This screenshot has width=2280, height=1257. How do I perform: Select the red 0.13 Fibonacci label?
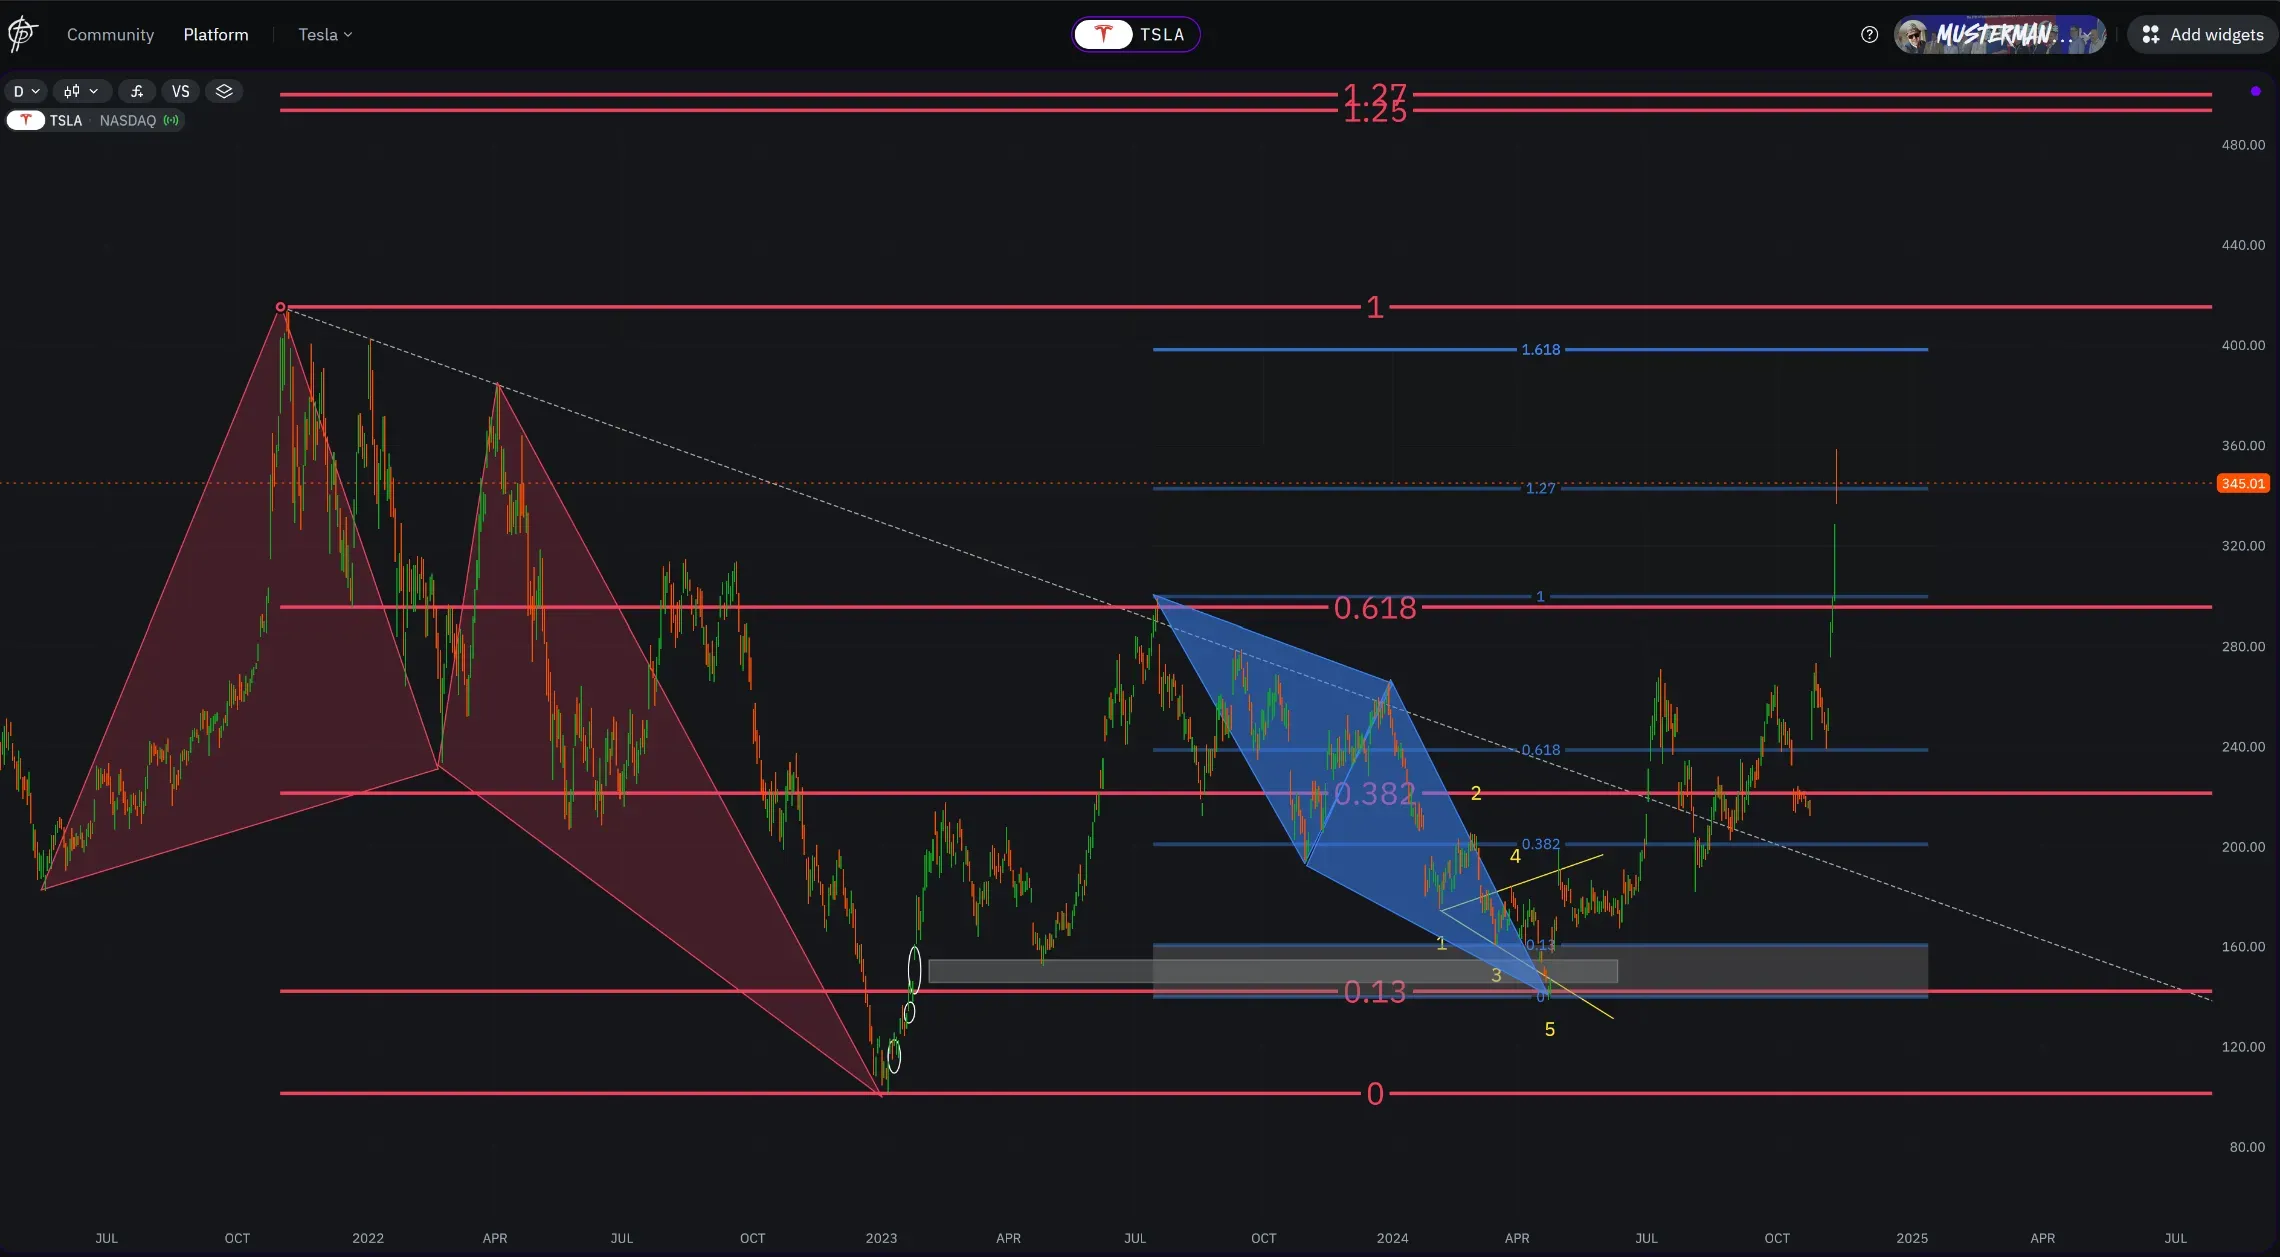(x=1375, y=992)
